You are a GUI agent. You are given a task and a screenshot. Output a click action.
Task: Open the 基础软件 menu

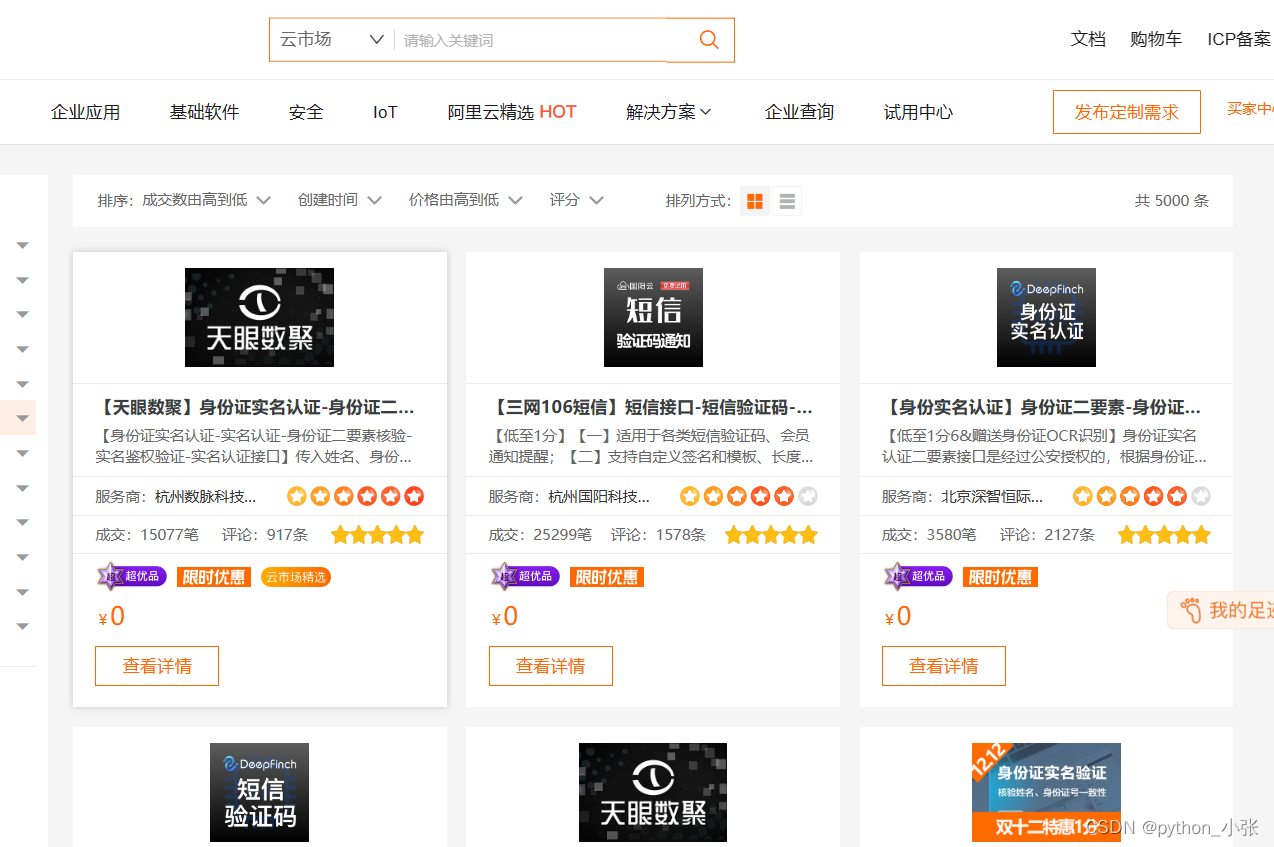pyautogui.click(x=204, y=112)
